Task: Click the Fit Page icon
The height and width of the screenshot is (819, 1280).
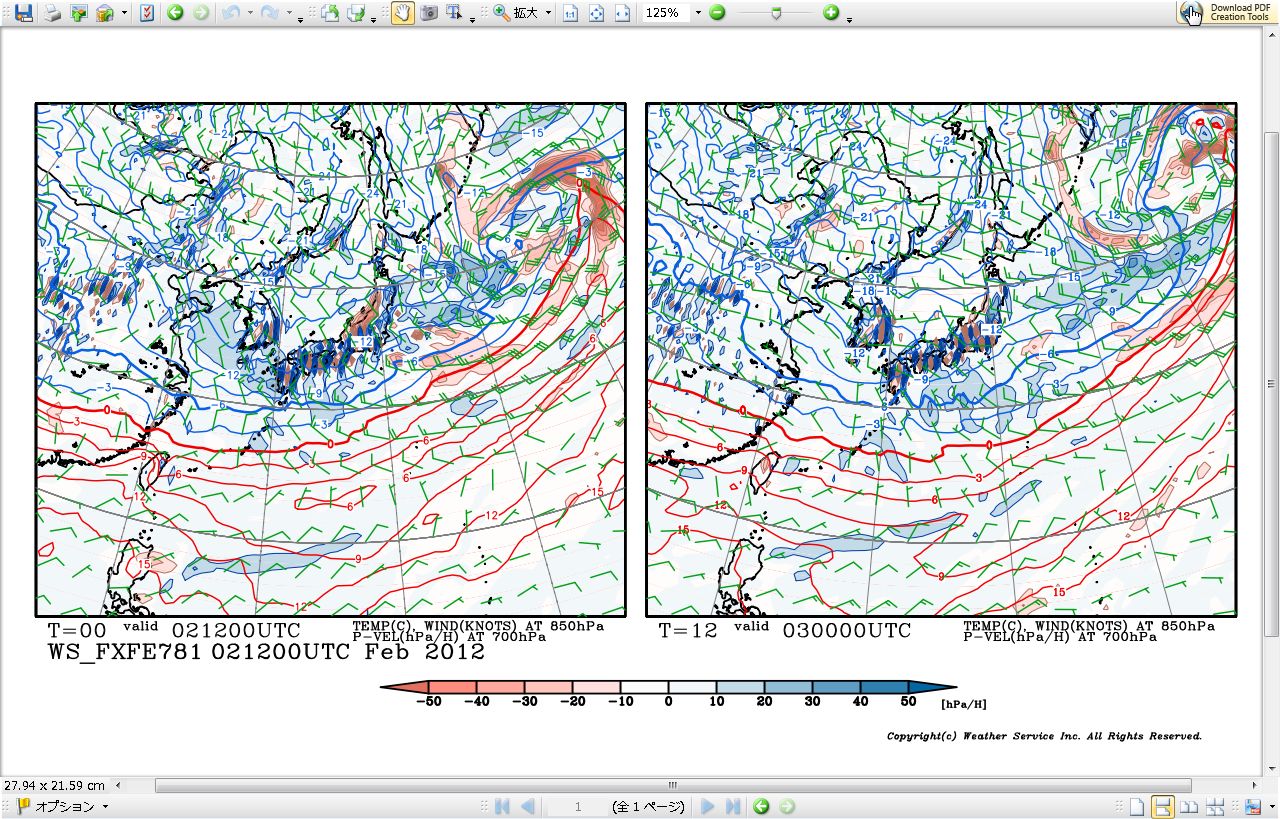Action: (597, 13)
